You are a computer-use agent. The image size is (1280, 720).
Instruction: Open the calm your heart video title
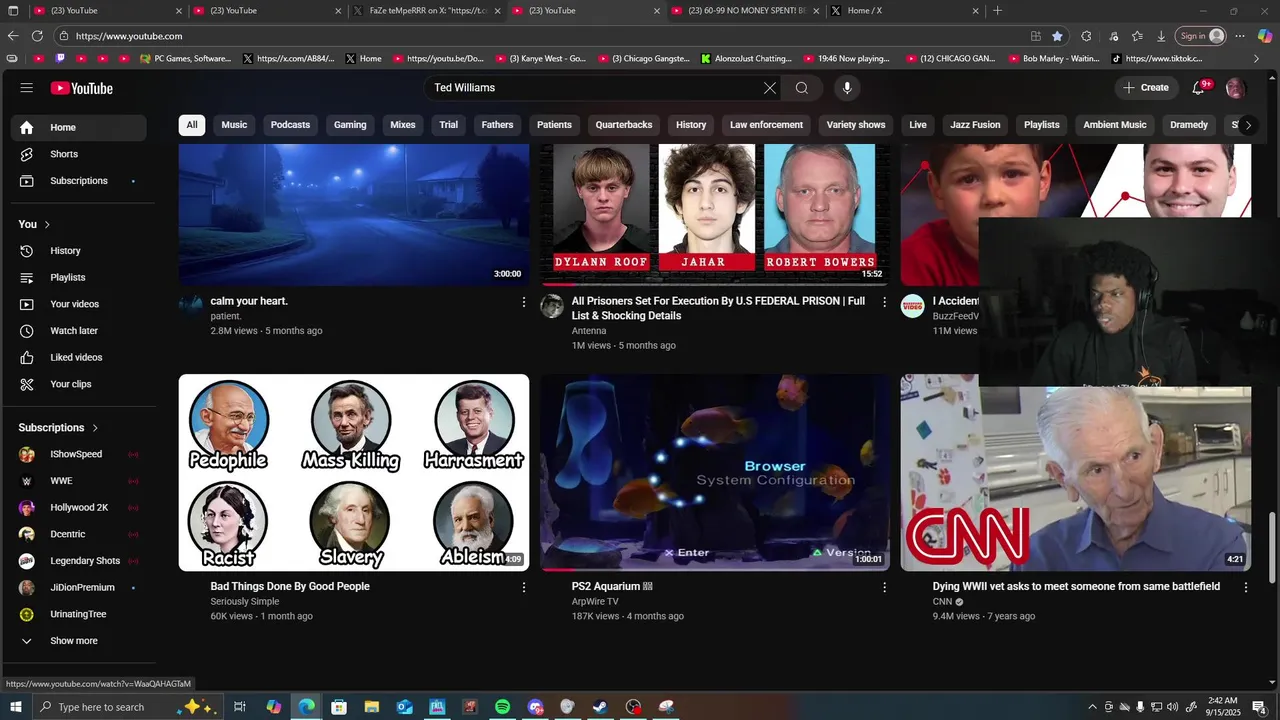[249, 301]
